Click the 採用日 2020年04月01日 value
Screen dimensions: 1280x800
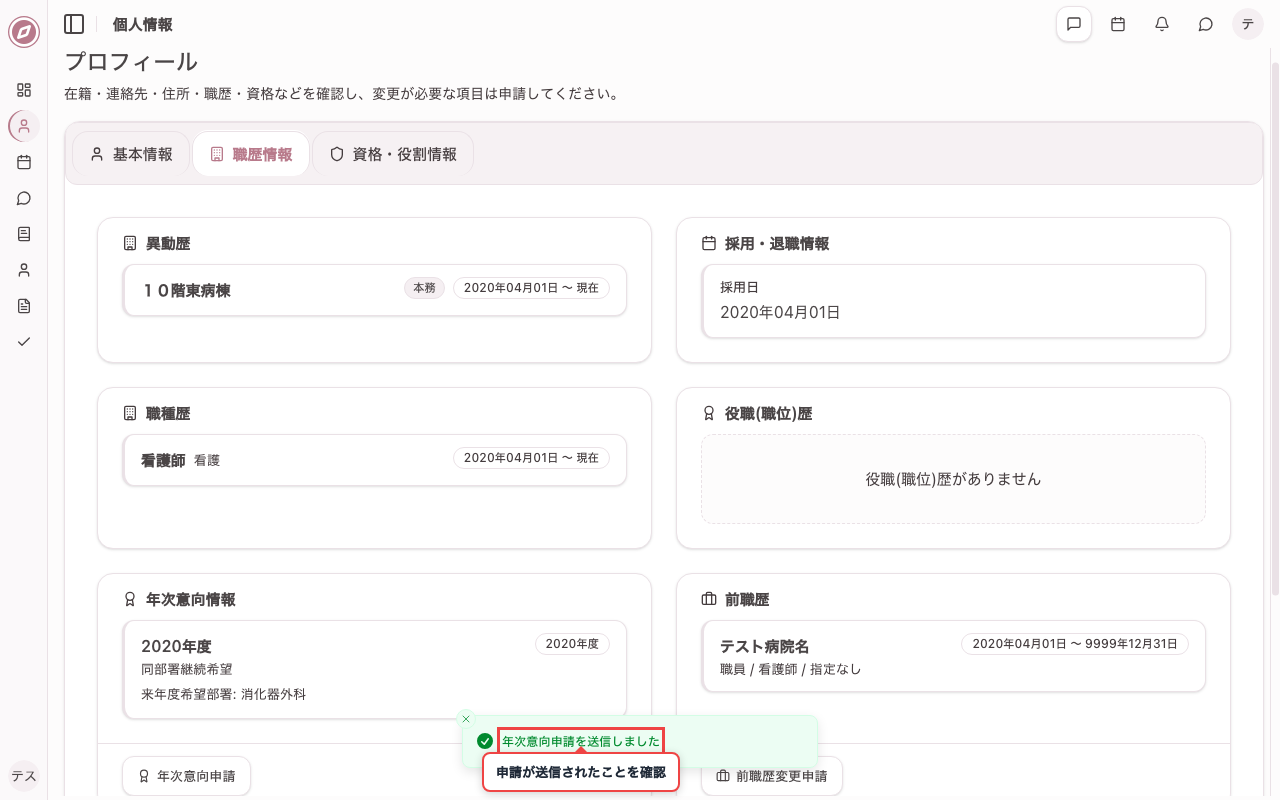click(x=780, y=313)
